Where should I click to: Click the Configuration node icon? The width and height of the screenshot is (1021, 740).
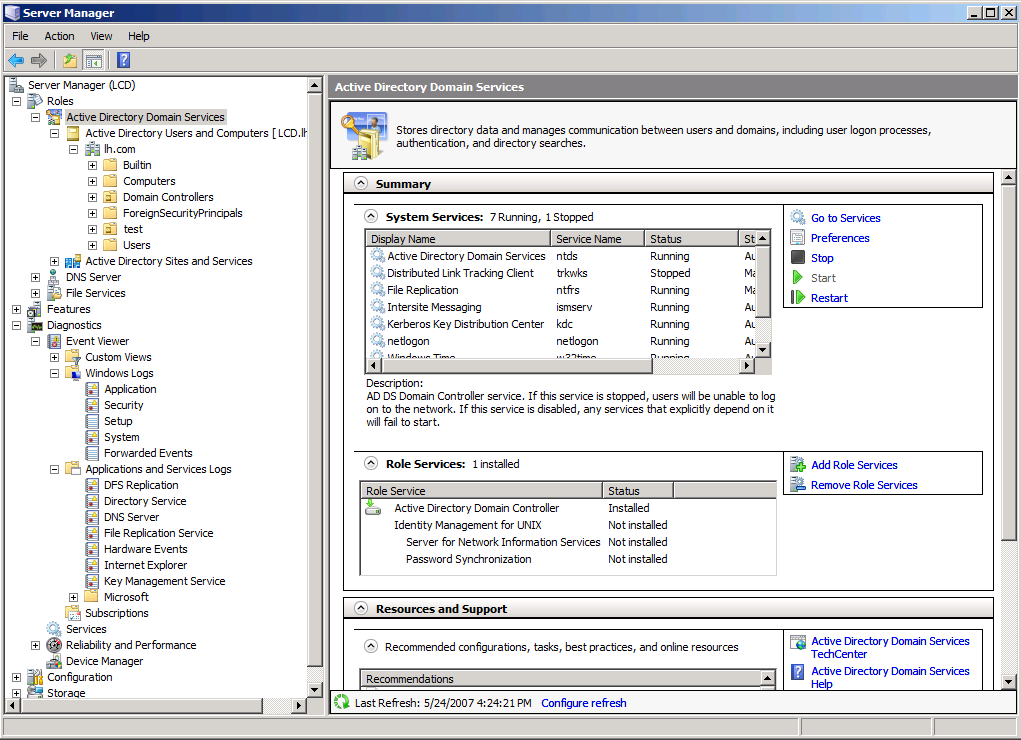point(35,677)
